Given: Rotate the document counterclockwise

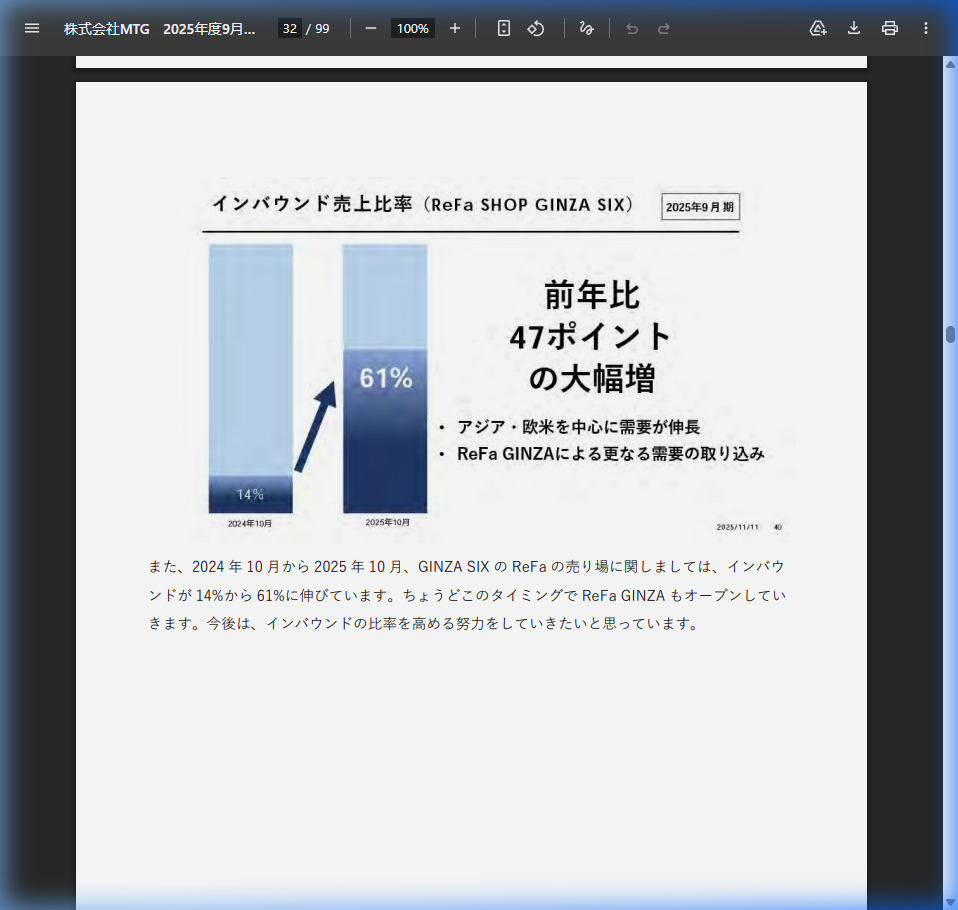Looking at the screenshot, I should [536, 28].
